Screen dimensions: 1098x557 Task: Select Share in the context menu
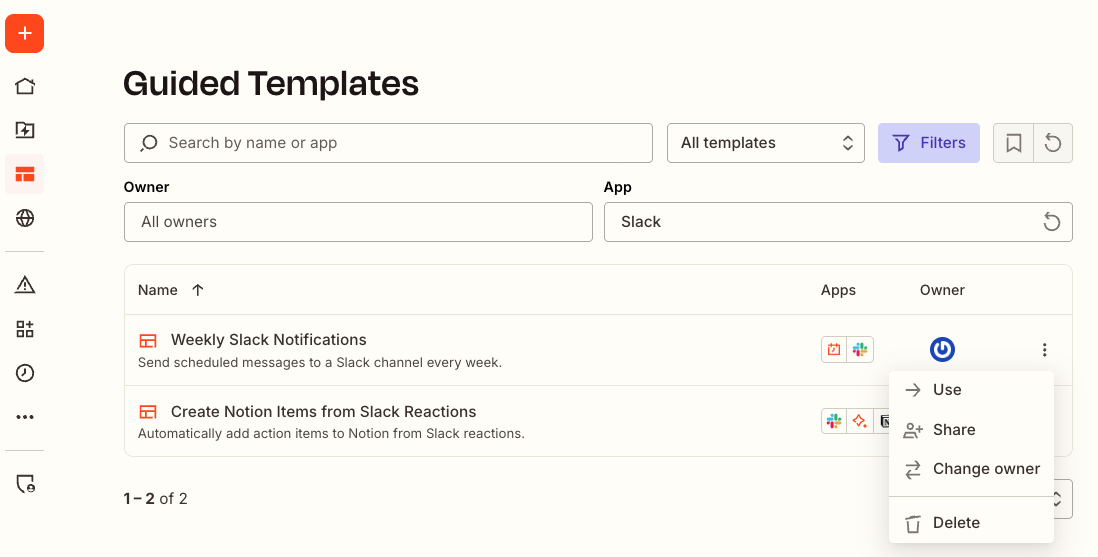point(953,430)
